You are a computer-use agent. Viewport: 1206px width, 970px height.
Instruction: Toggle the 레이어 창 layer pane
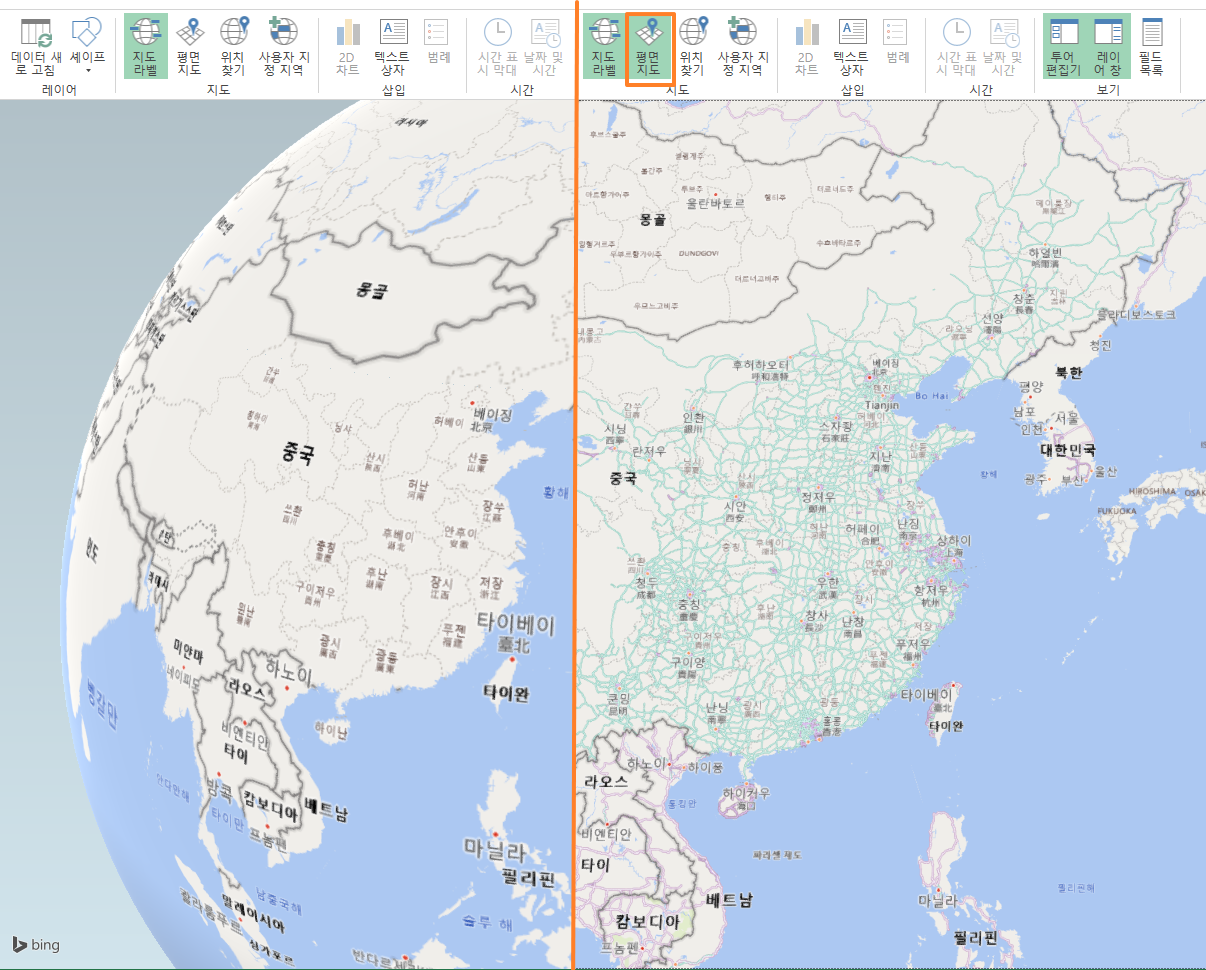coord(1109,47)
